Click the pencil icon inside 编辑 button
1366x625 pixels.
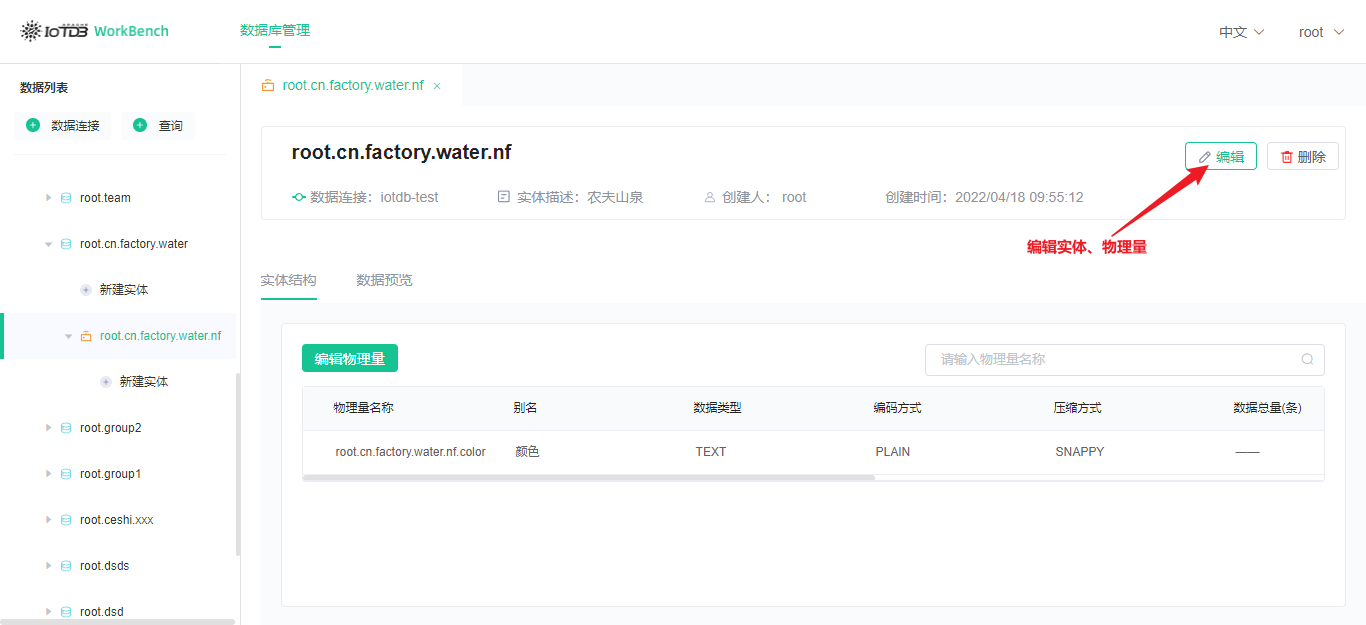[x=1205, y=155]
